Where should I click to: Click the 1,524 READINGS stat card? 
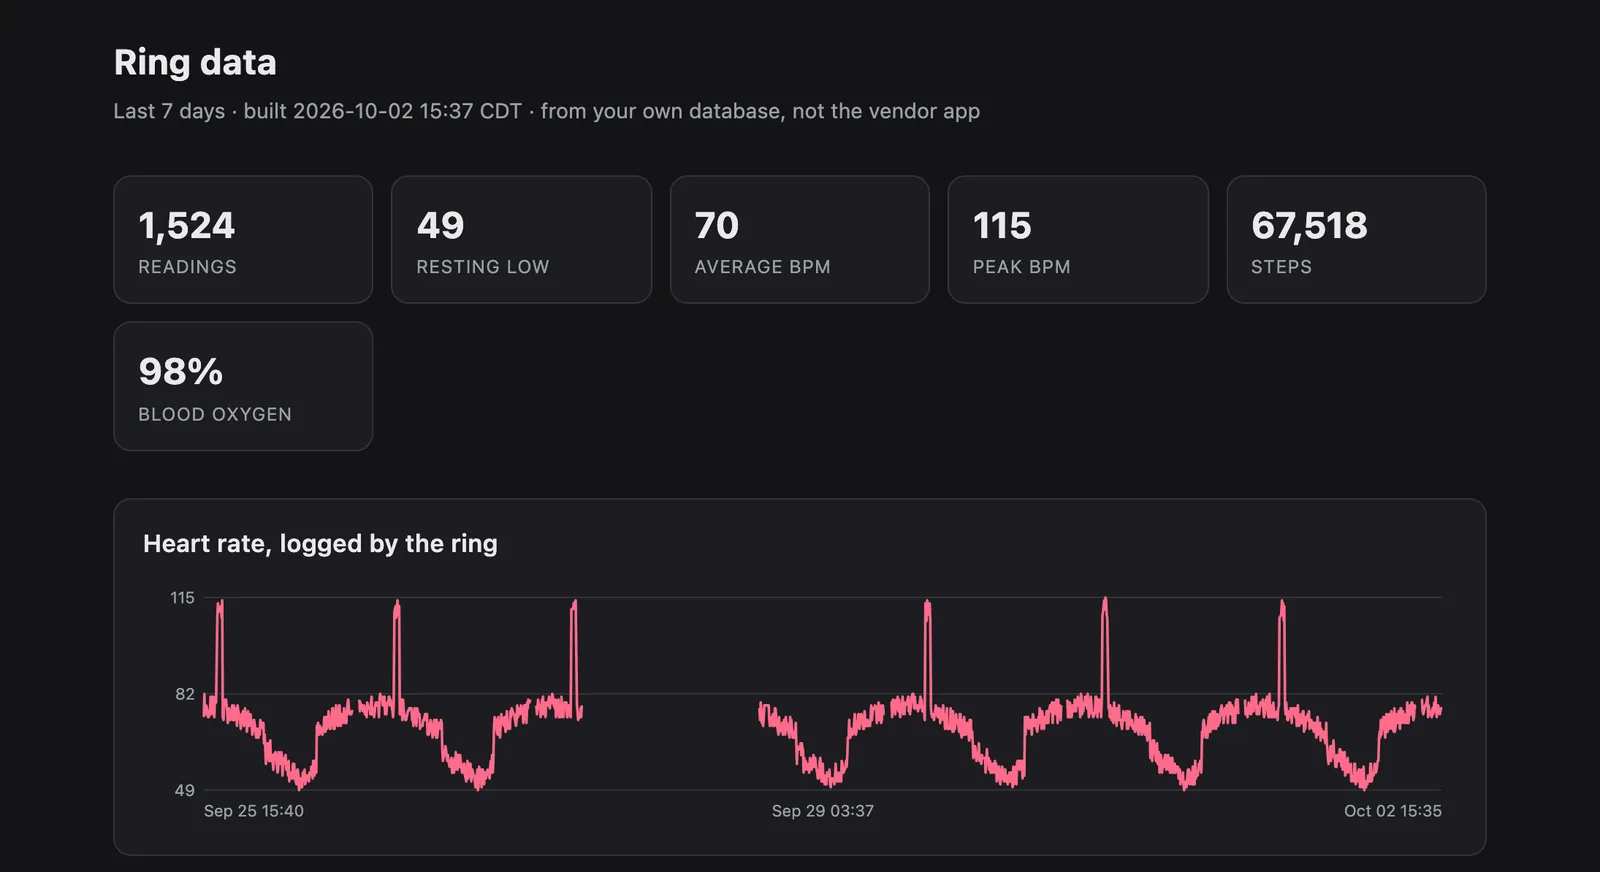[243, 240]
